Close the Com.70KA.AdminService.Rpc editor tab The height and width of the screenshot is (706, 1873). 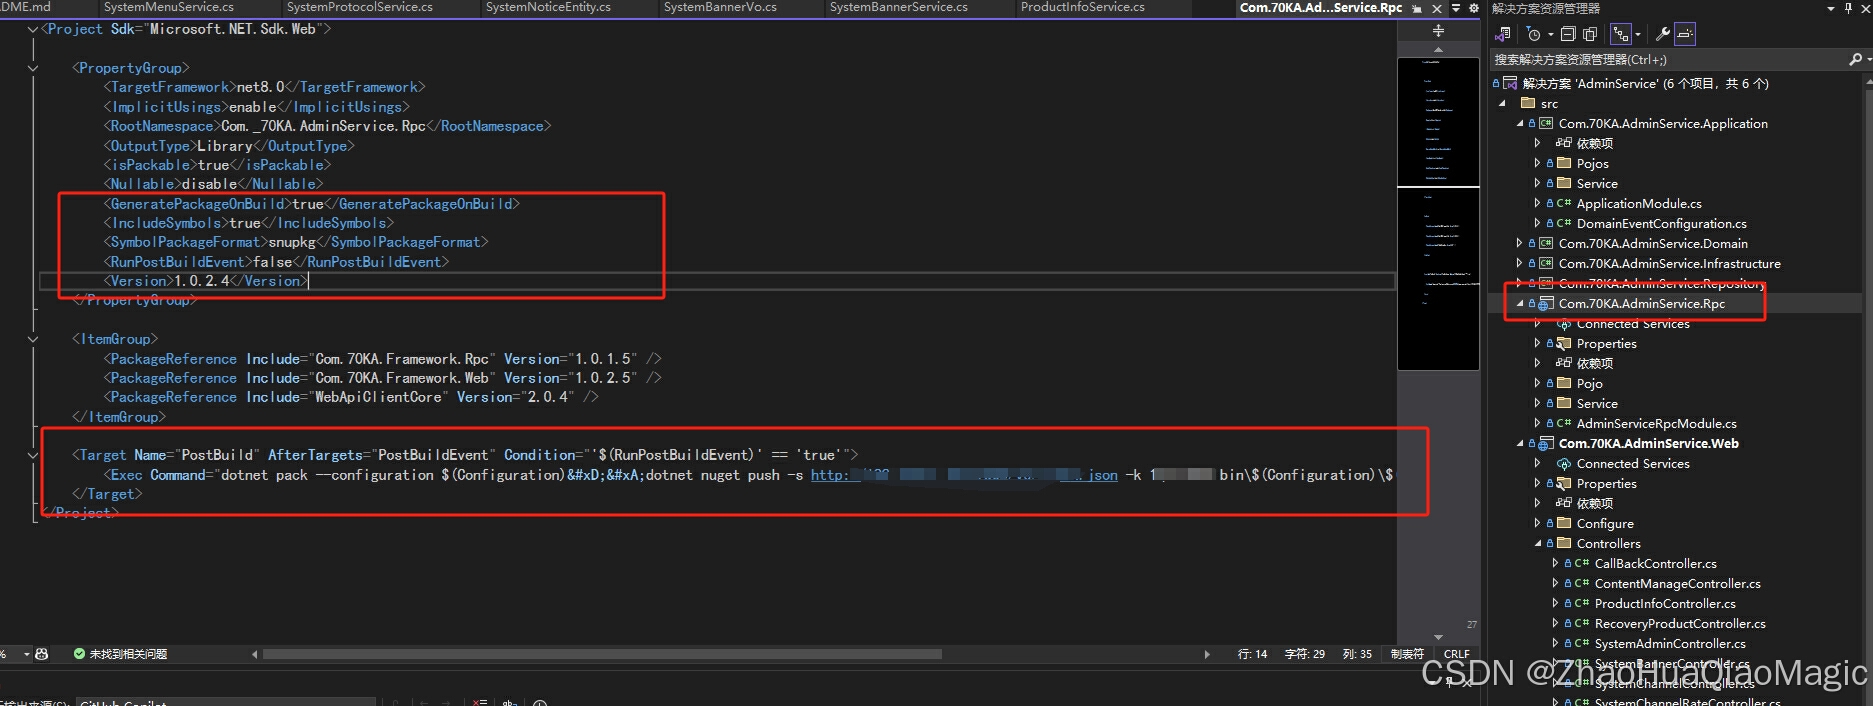tap(1437, 9)
